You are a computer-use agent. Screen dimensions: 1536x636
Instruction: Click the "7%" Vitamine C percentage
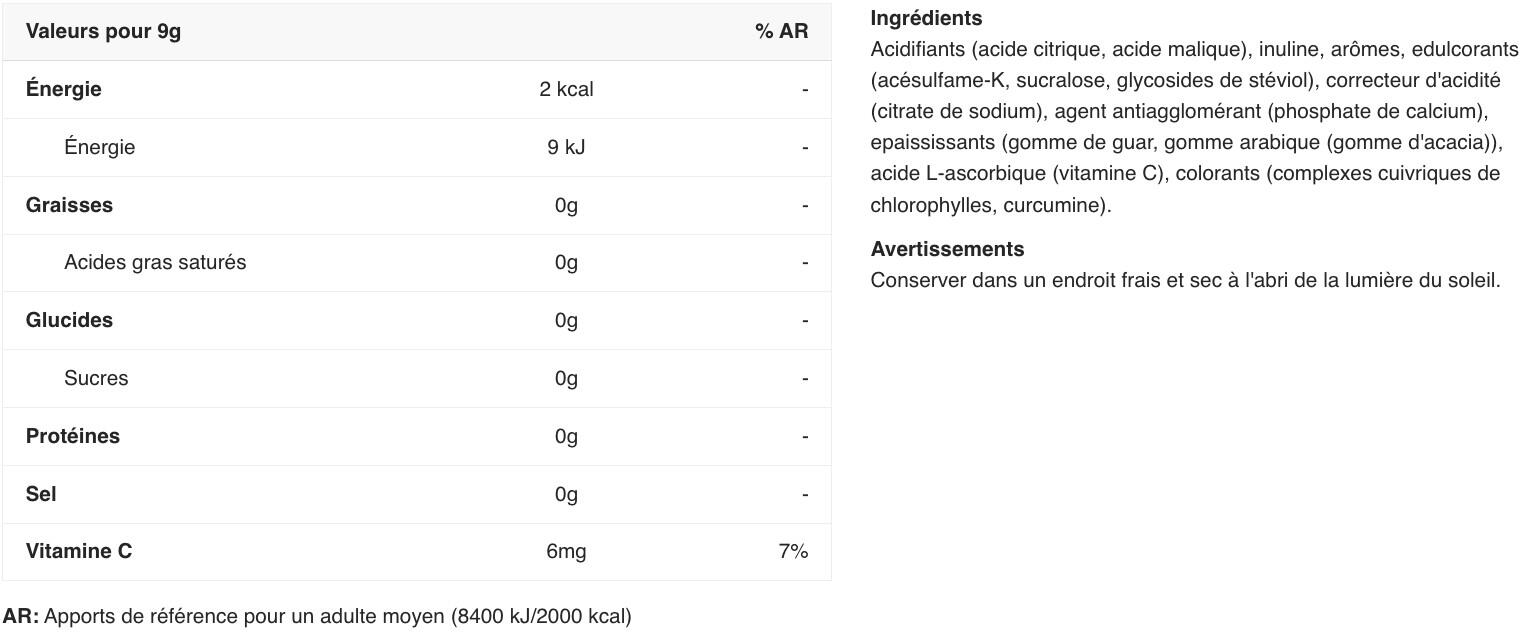(x=793, y=551)
